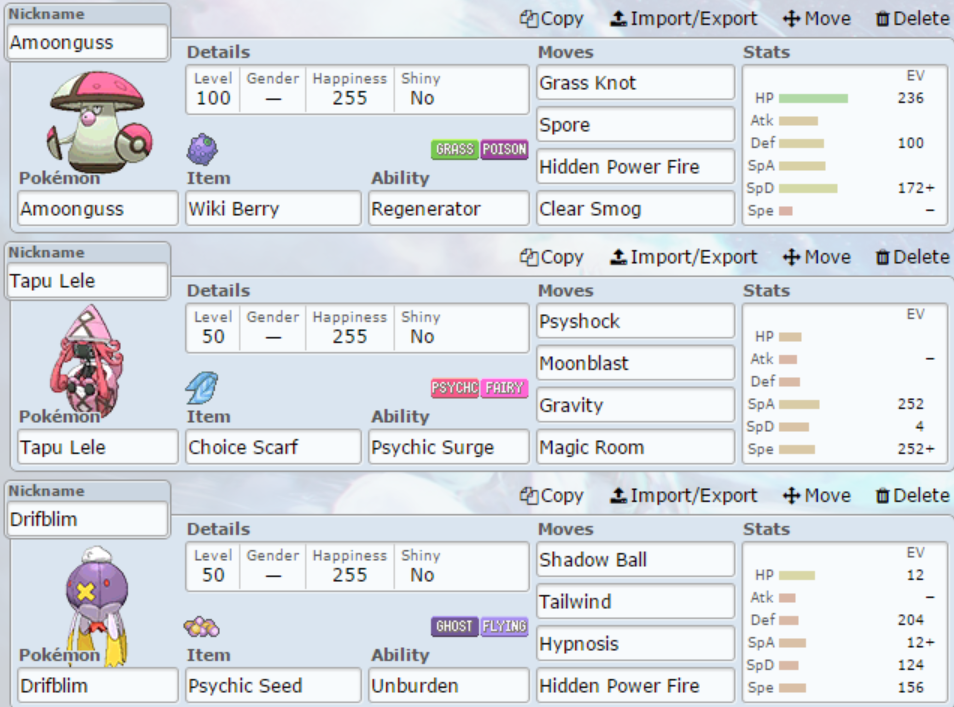This screenshot has width=954, height=707.
Task: Click the Psychic type badge on Tapu Lele
Action: pos(454,388)
